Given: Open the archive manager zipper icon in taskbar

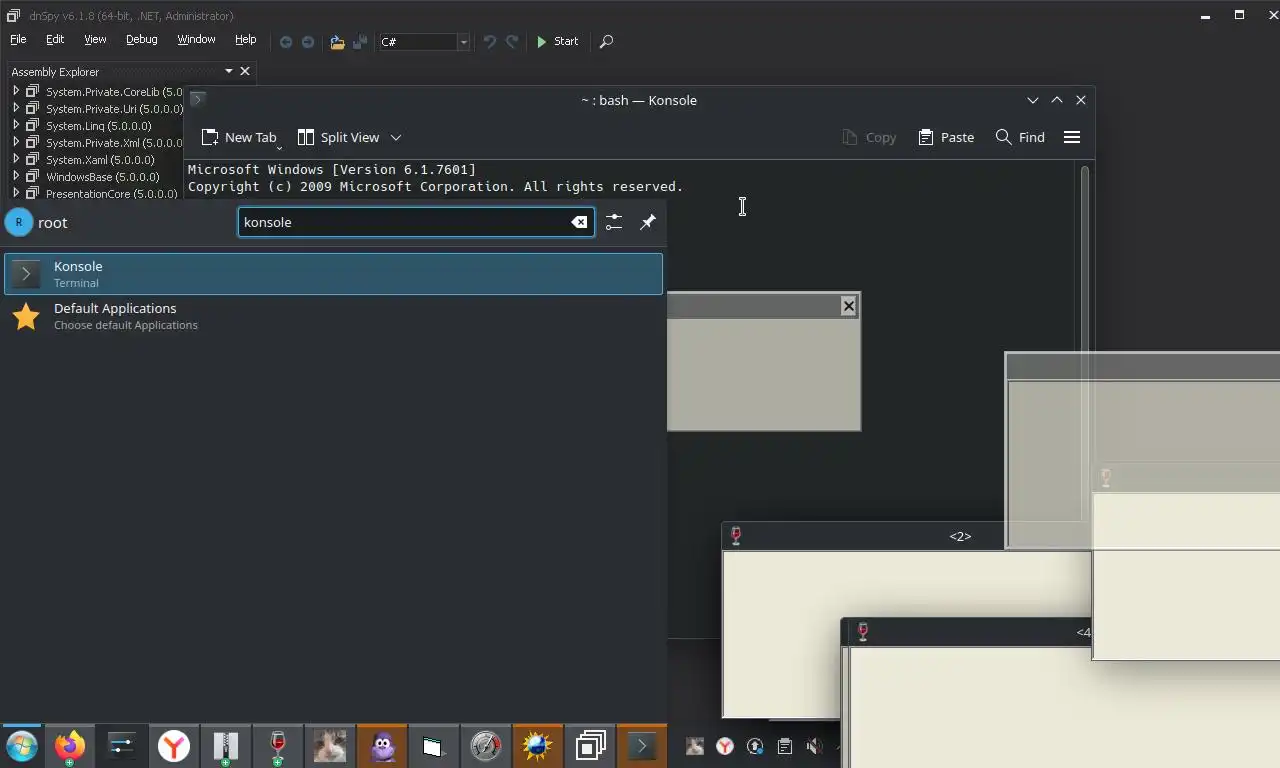Looking at the screenshot, I should tap(226, 746).
